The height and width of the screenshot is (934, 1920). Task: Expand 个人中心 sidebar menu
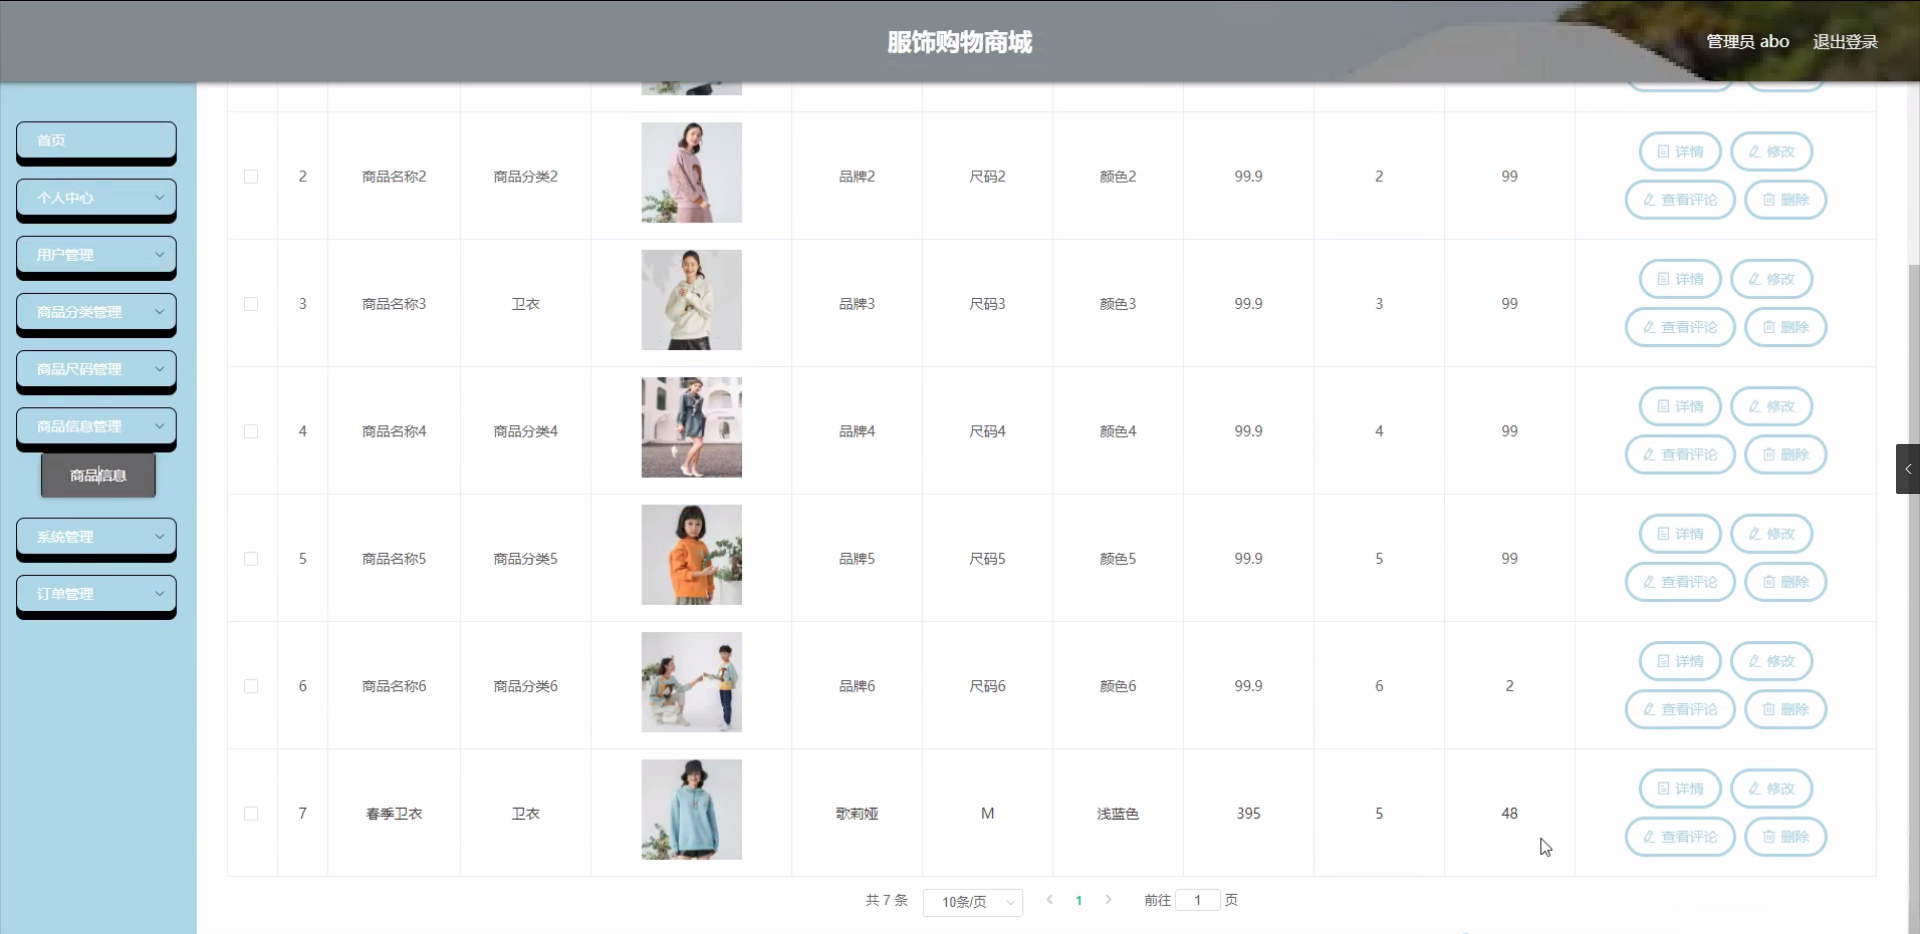[96, 198]
